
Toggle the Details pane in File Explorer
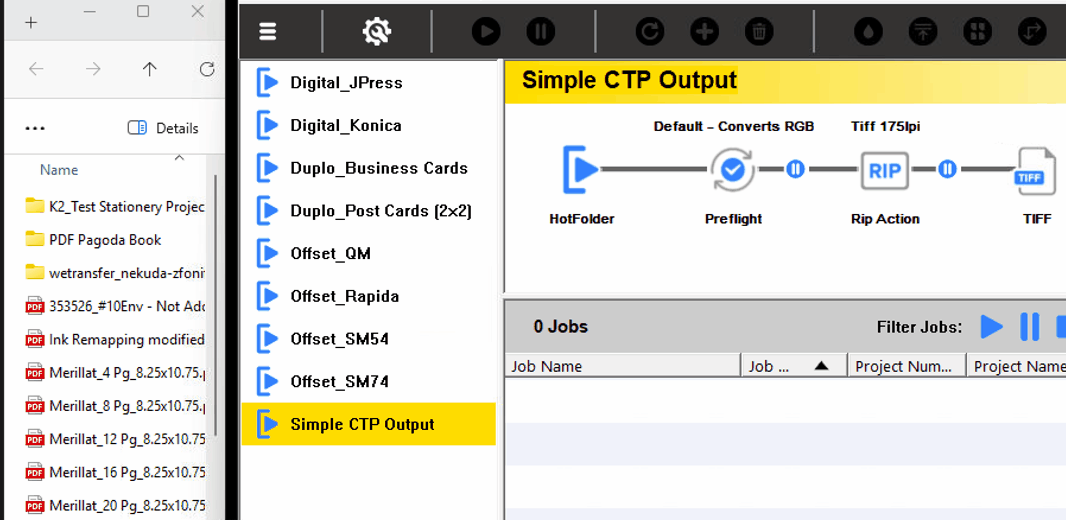tap(163, 128)
